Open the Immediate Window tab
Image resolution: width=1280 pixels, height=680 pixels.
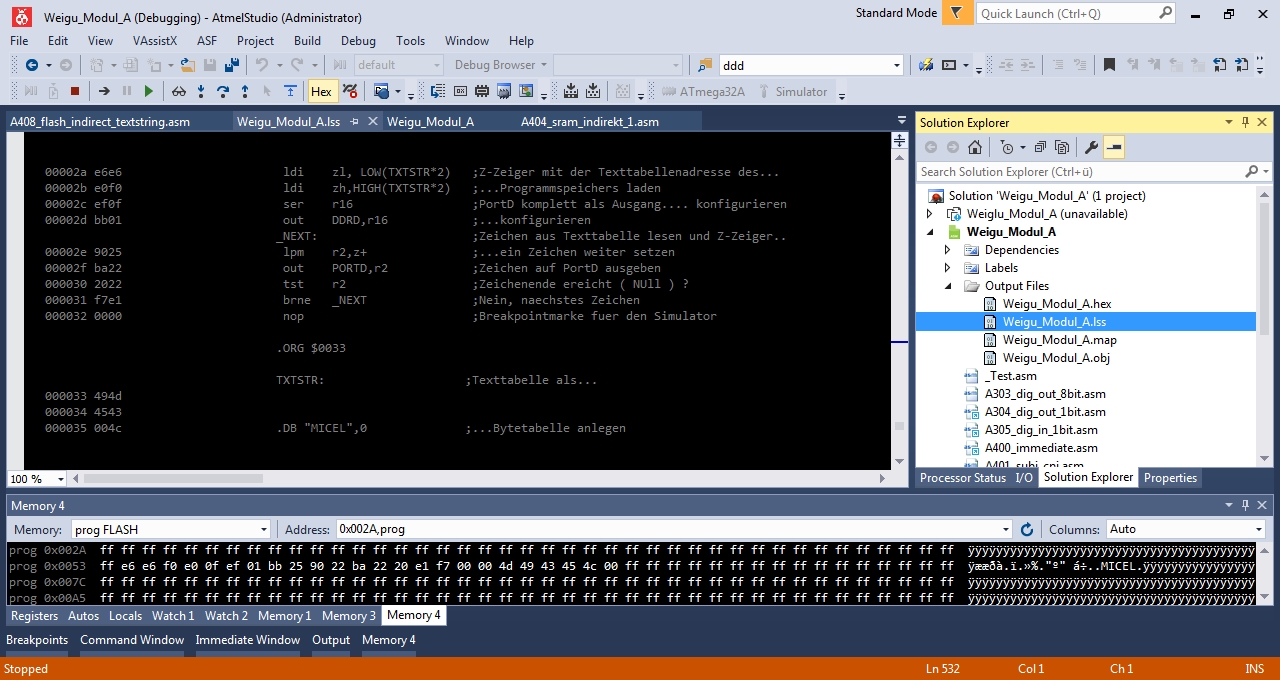(247, 640)
